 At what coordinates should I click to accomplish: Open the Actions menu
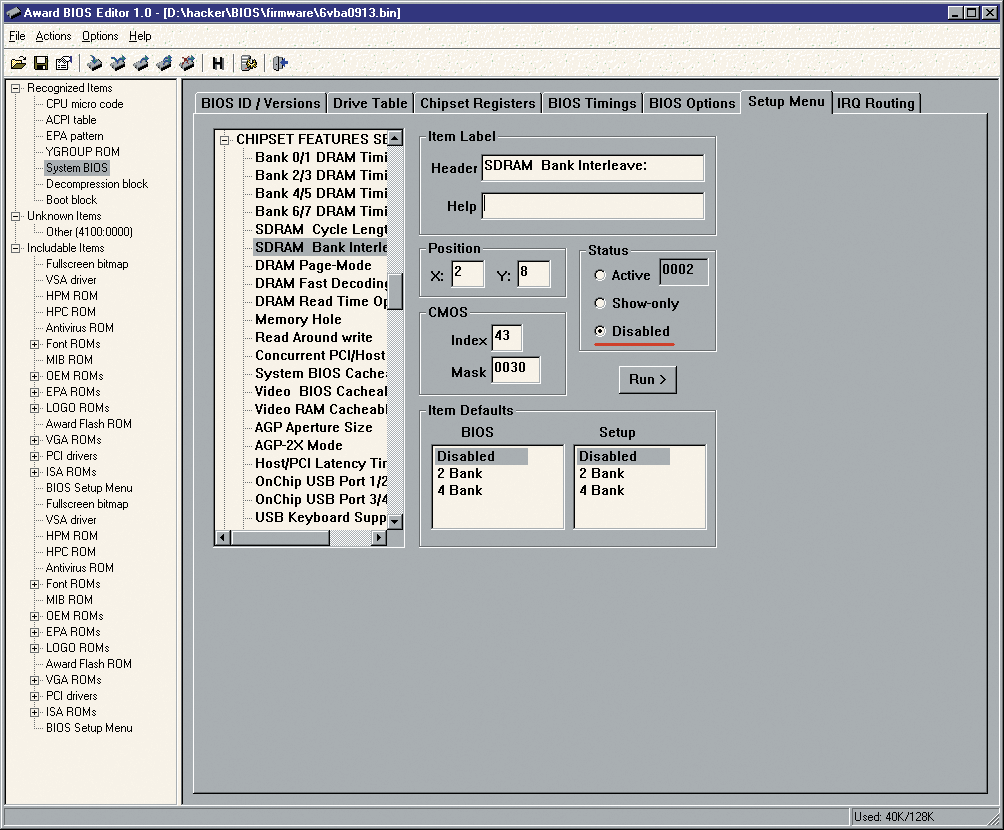pyautogui.click(x=53, y=36)
